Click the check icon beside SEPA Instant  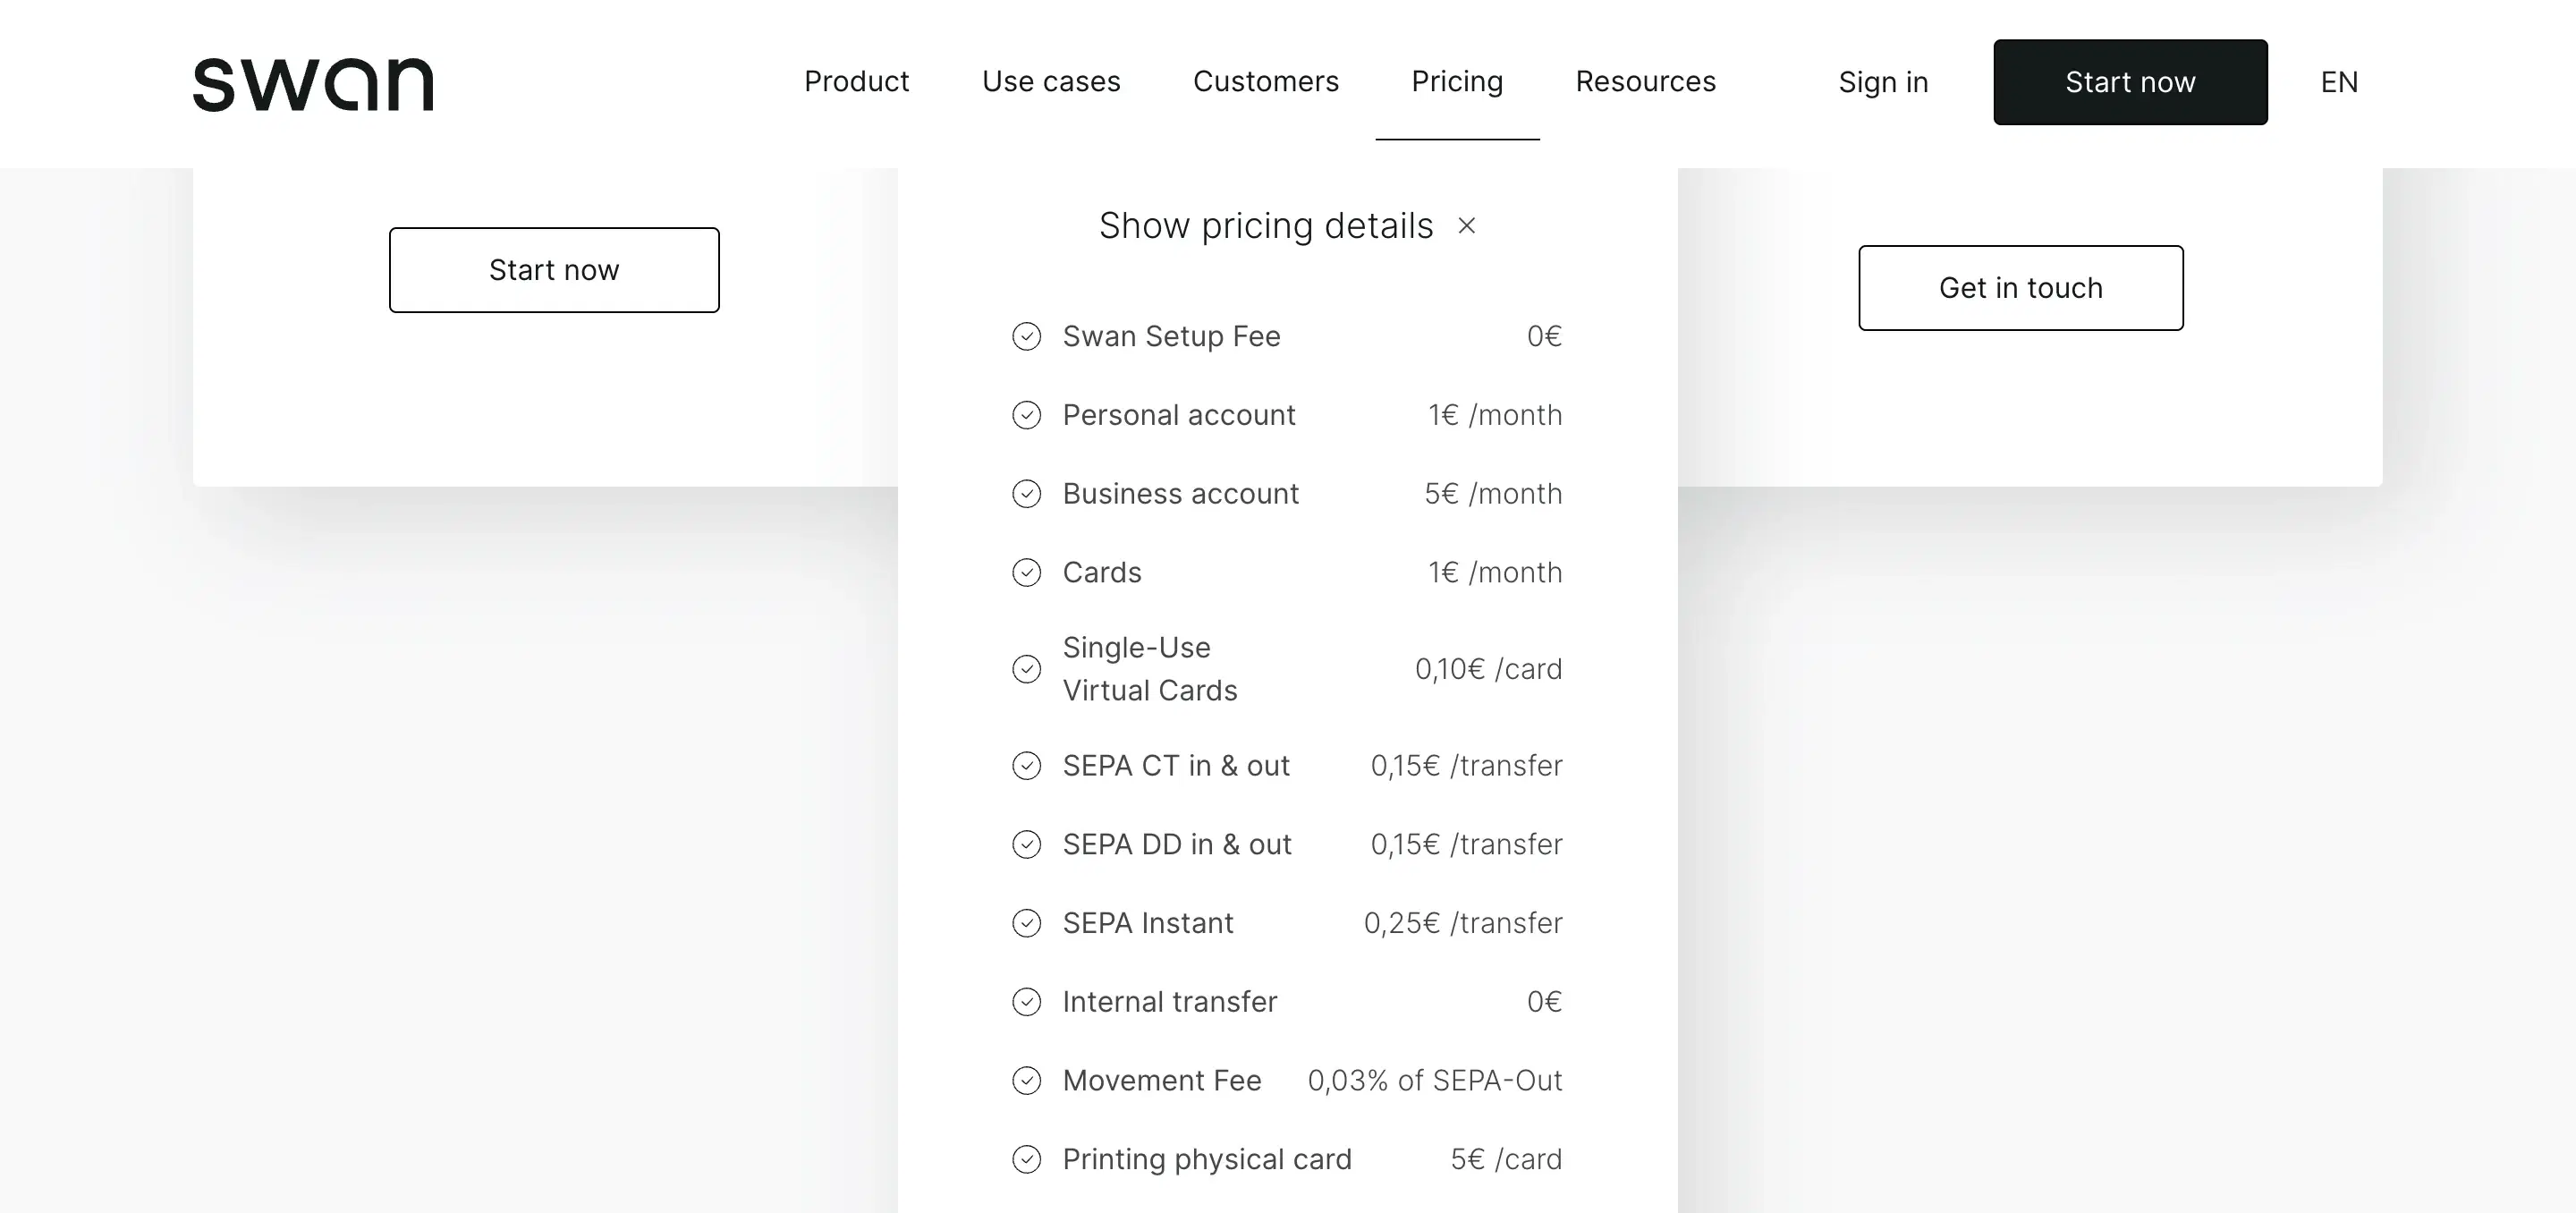(1027, 923)
